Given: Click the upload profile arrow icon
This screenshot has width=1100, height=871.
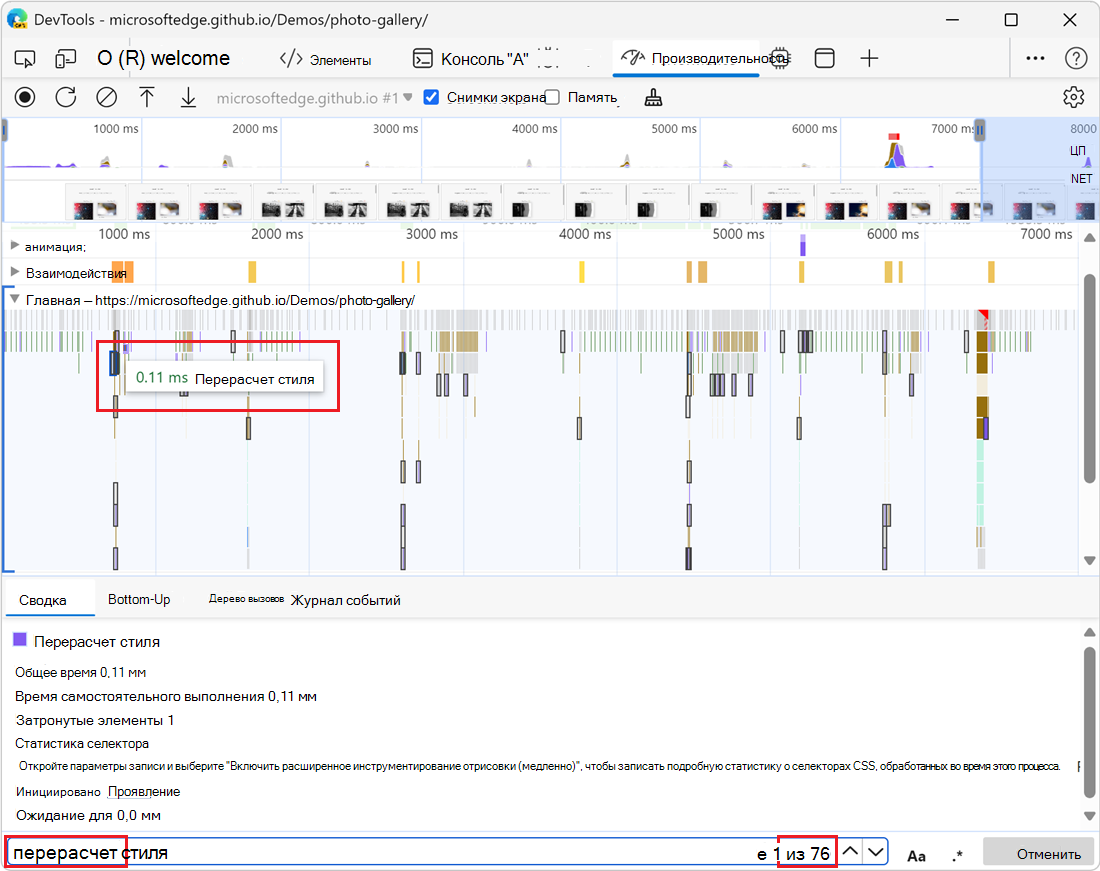Looking at the screenshot, I should 147,97.
